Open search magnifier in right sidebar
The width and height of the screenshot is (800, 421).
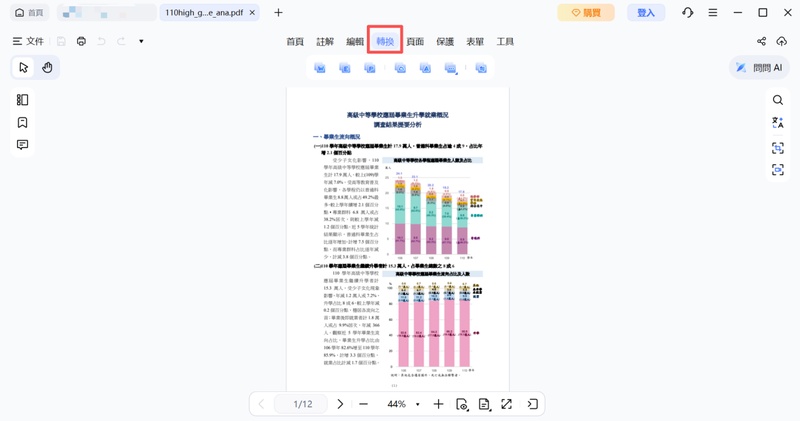[x=778, y=100]
